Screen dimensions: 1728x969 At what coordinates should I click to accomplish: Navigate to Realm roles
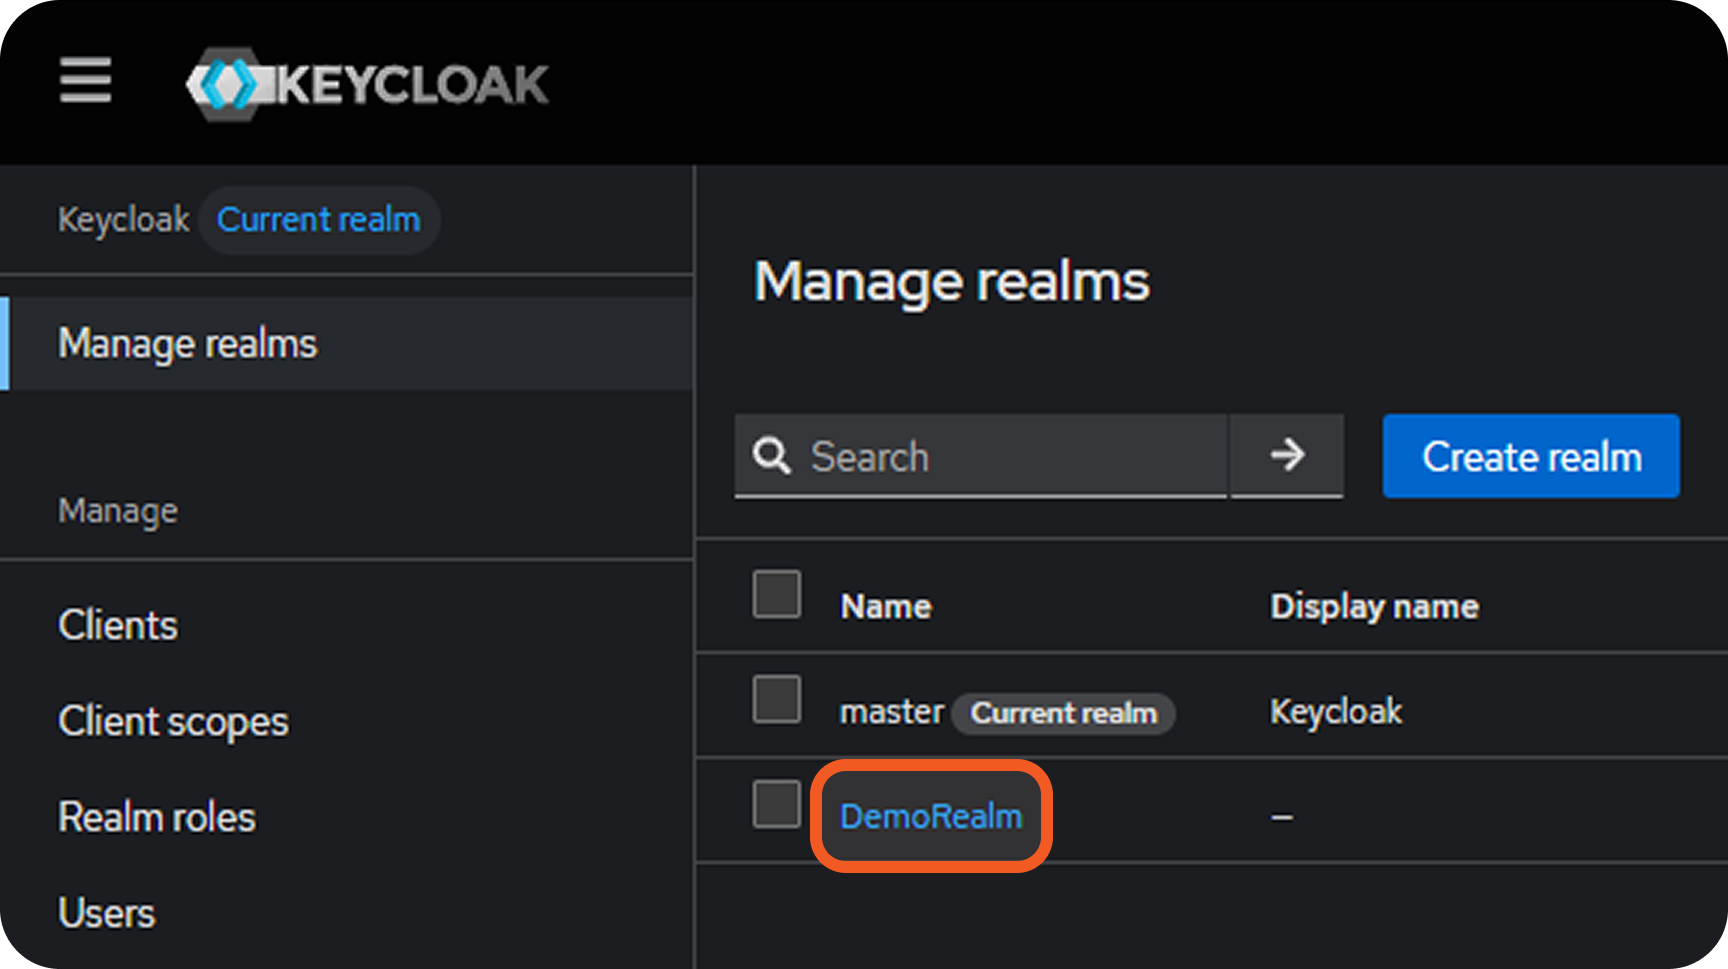157,818
